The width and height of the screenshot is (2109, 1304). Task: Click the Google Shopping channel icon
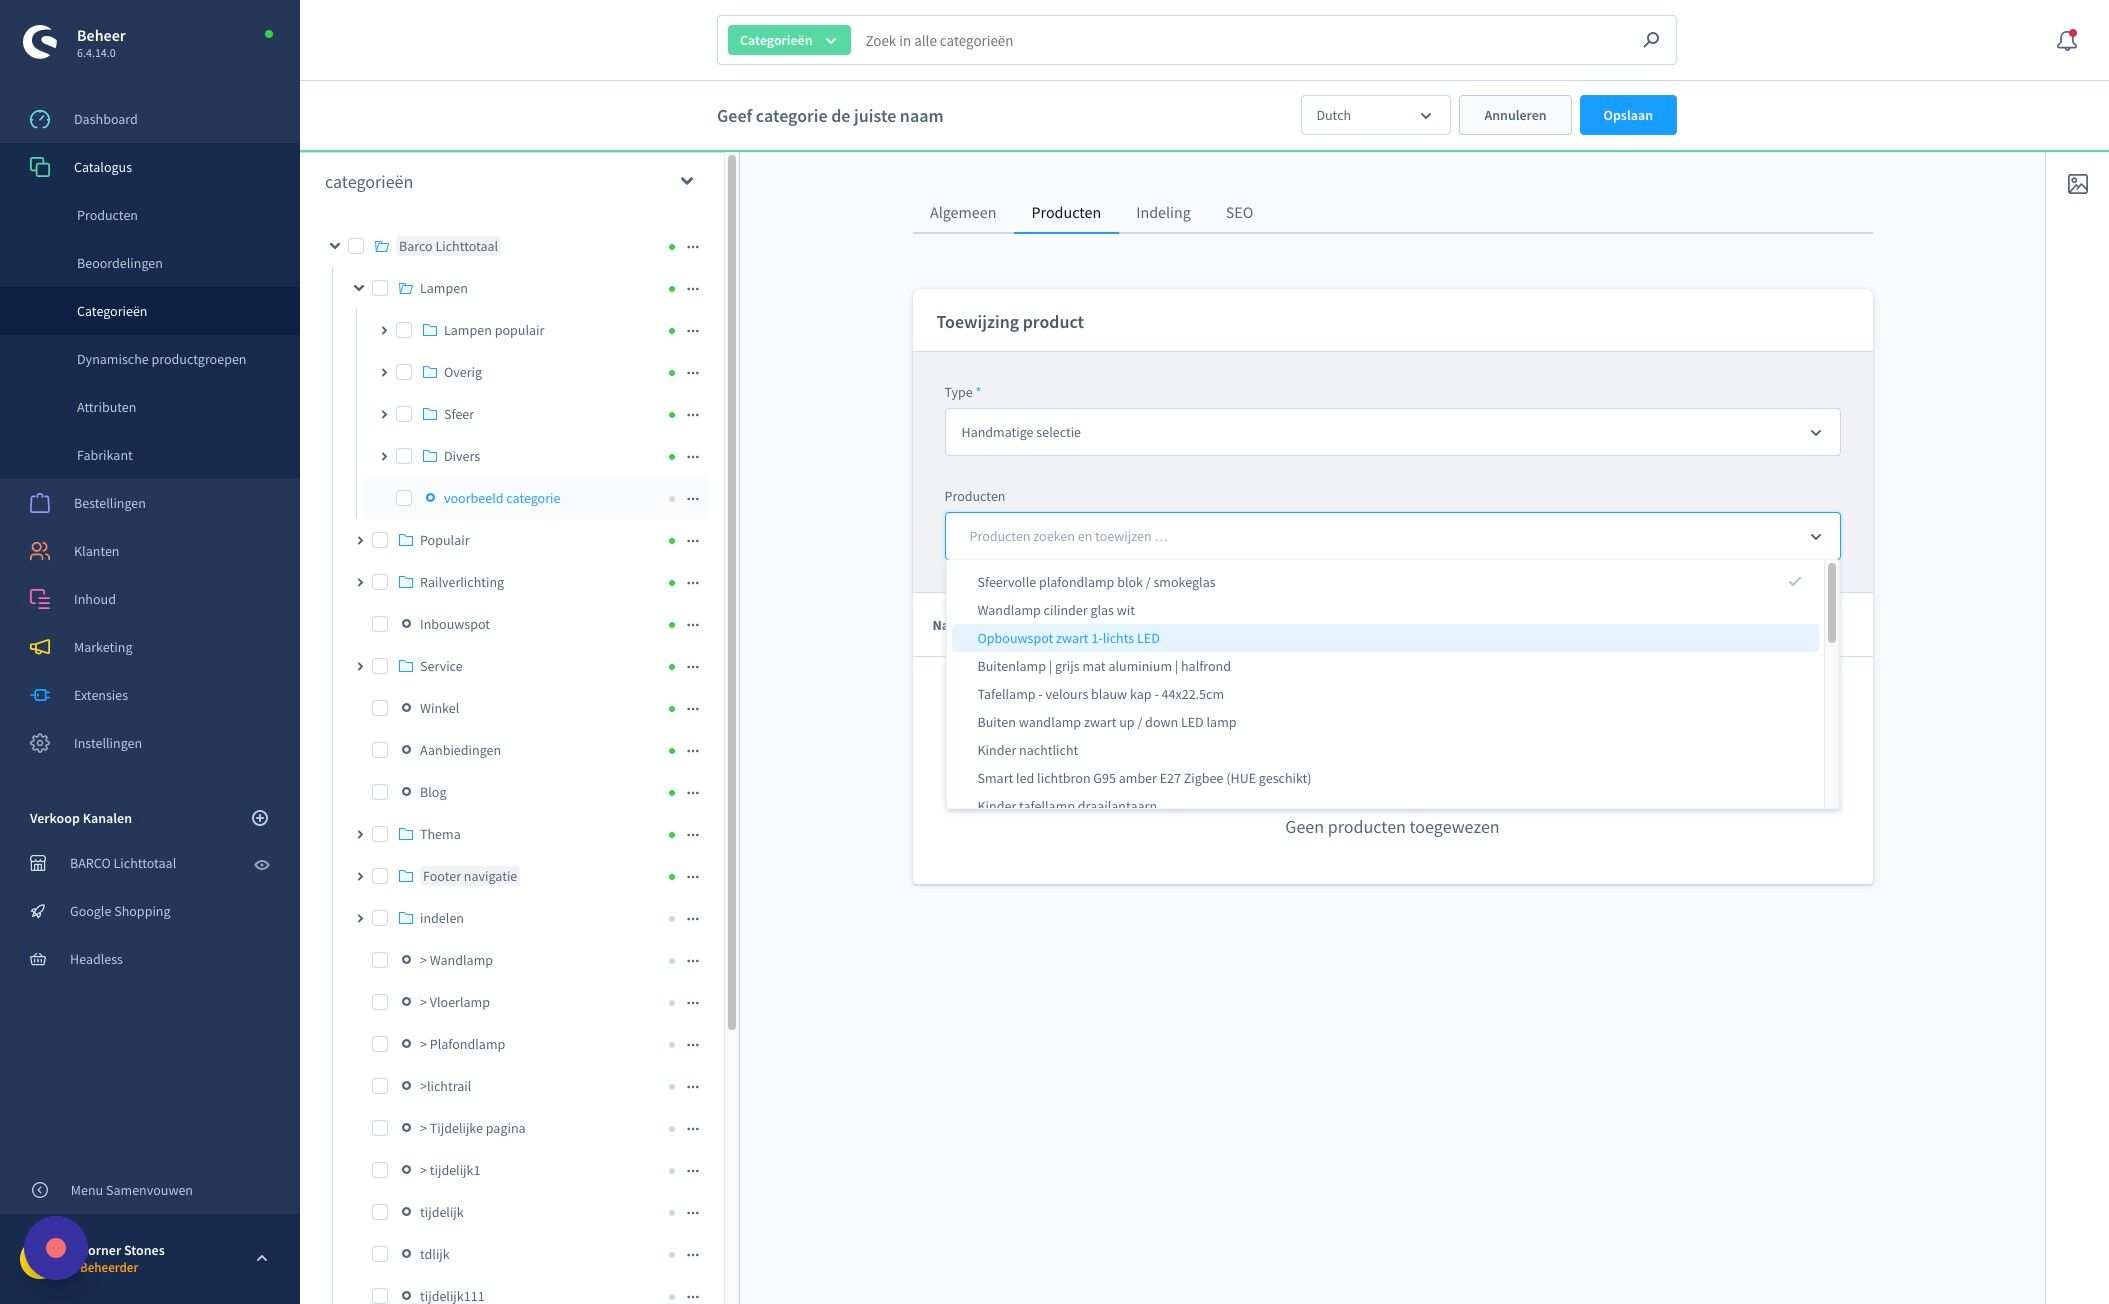[37, 911]
